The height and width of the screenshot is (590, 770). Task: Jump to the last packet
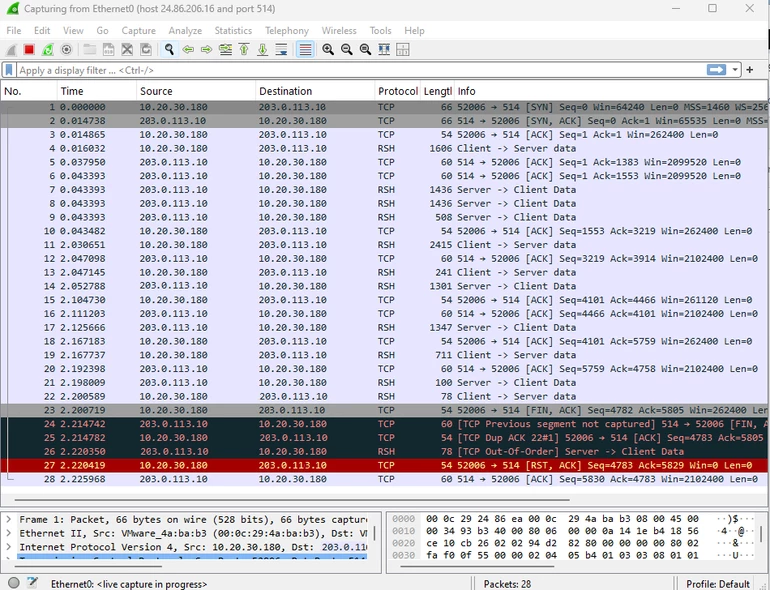pyautogui.click(x=263, y=50)
